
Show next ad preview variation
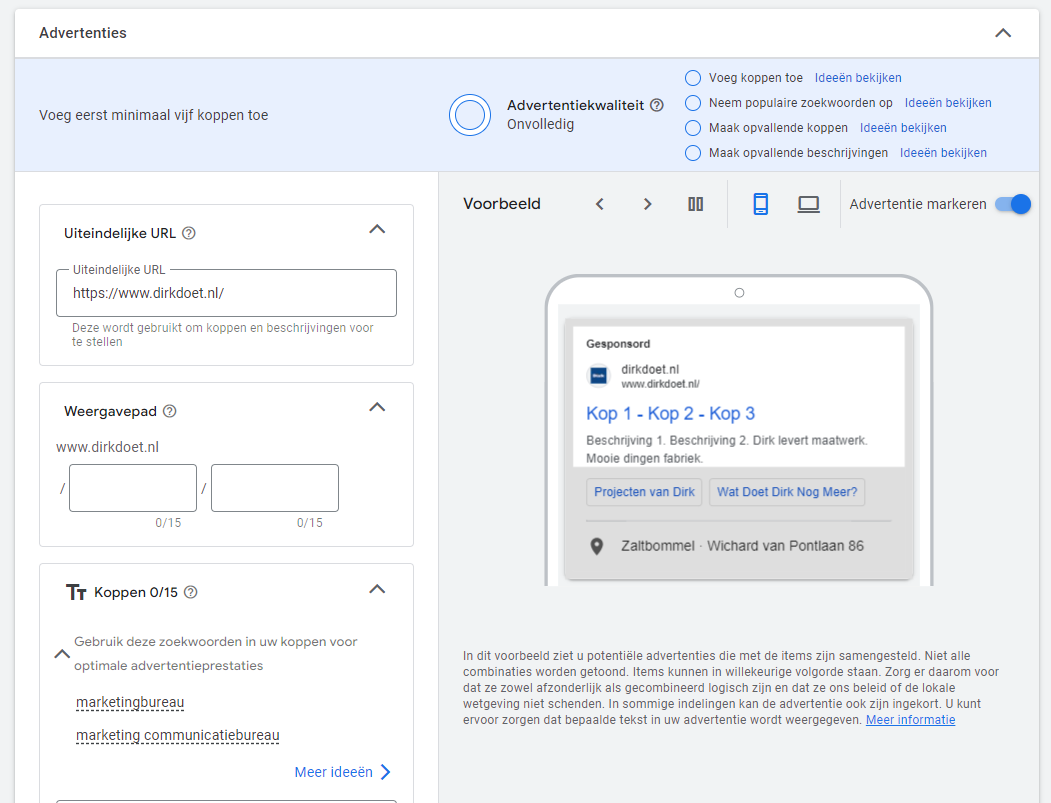point(647,204)
